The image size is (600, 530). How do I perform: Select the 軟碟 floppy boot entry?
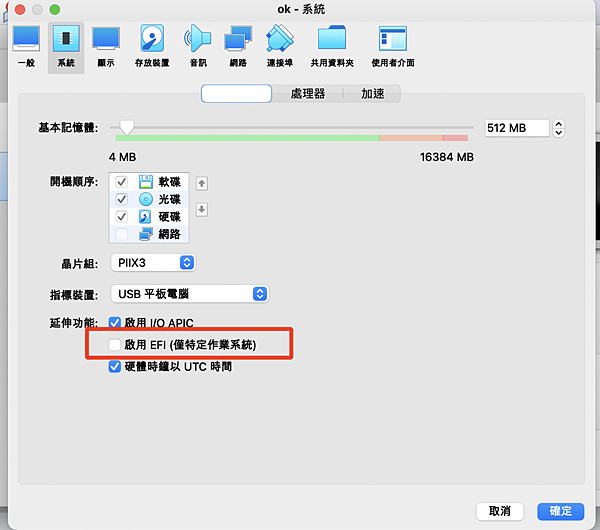[x=148, y=182]
